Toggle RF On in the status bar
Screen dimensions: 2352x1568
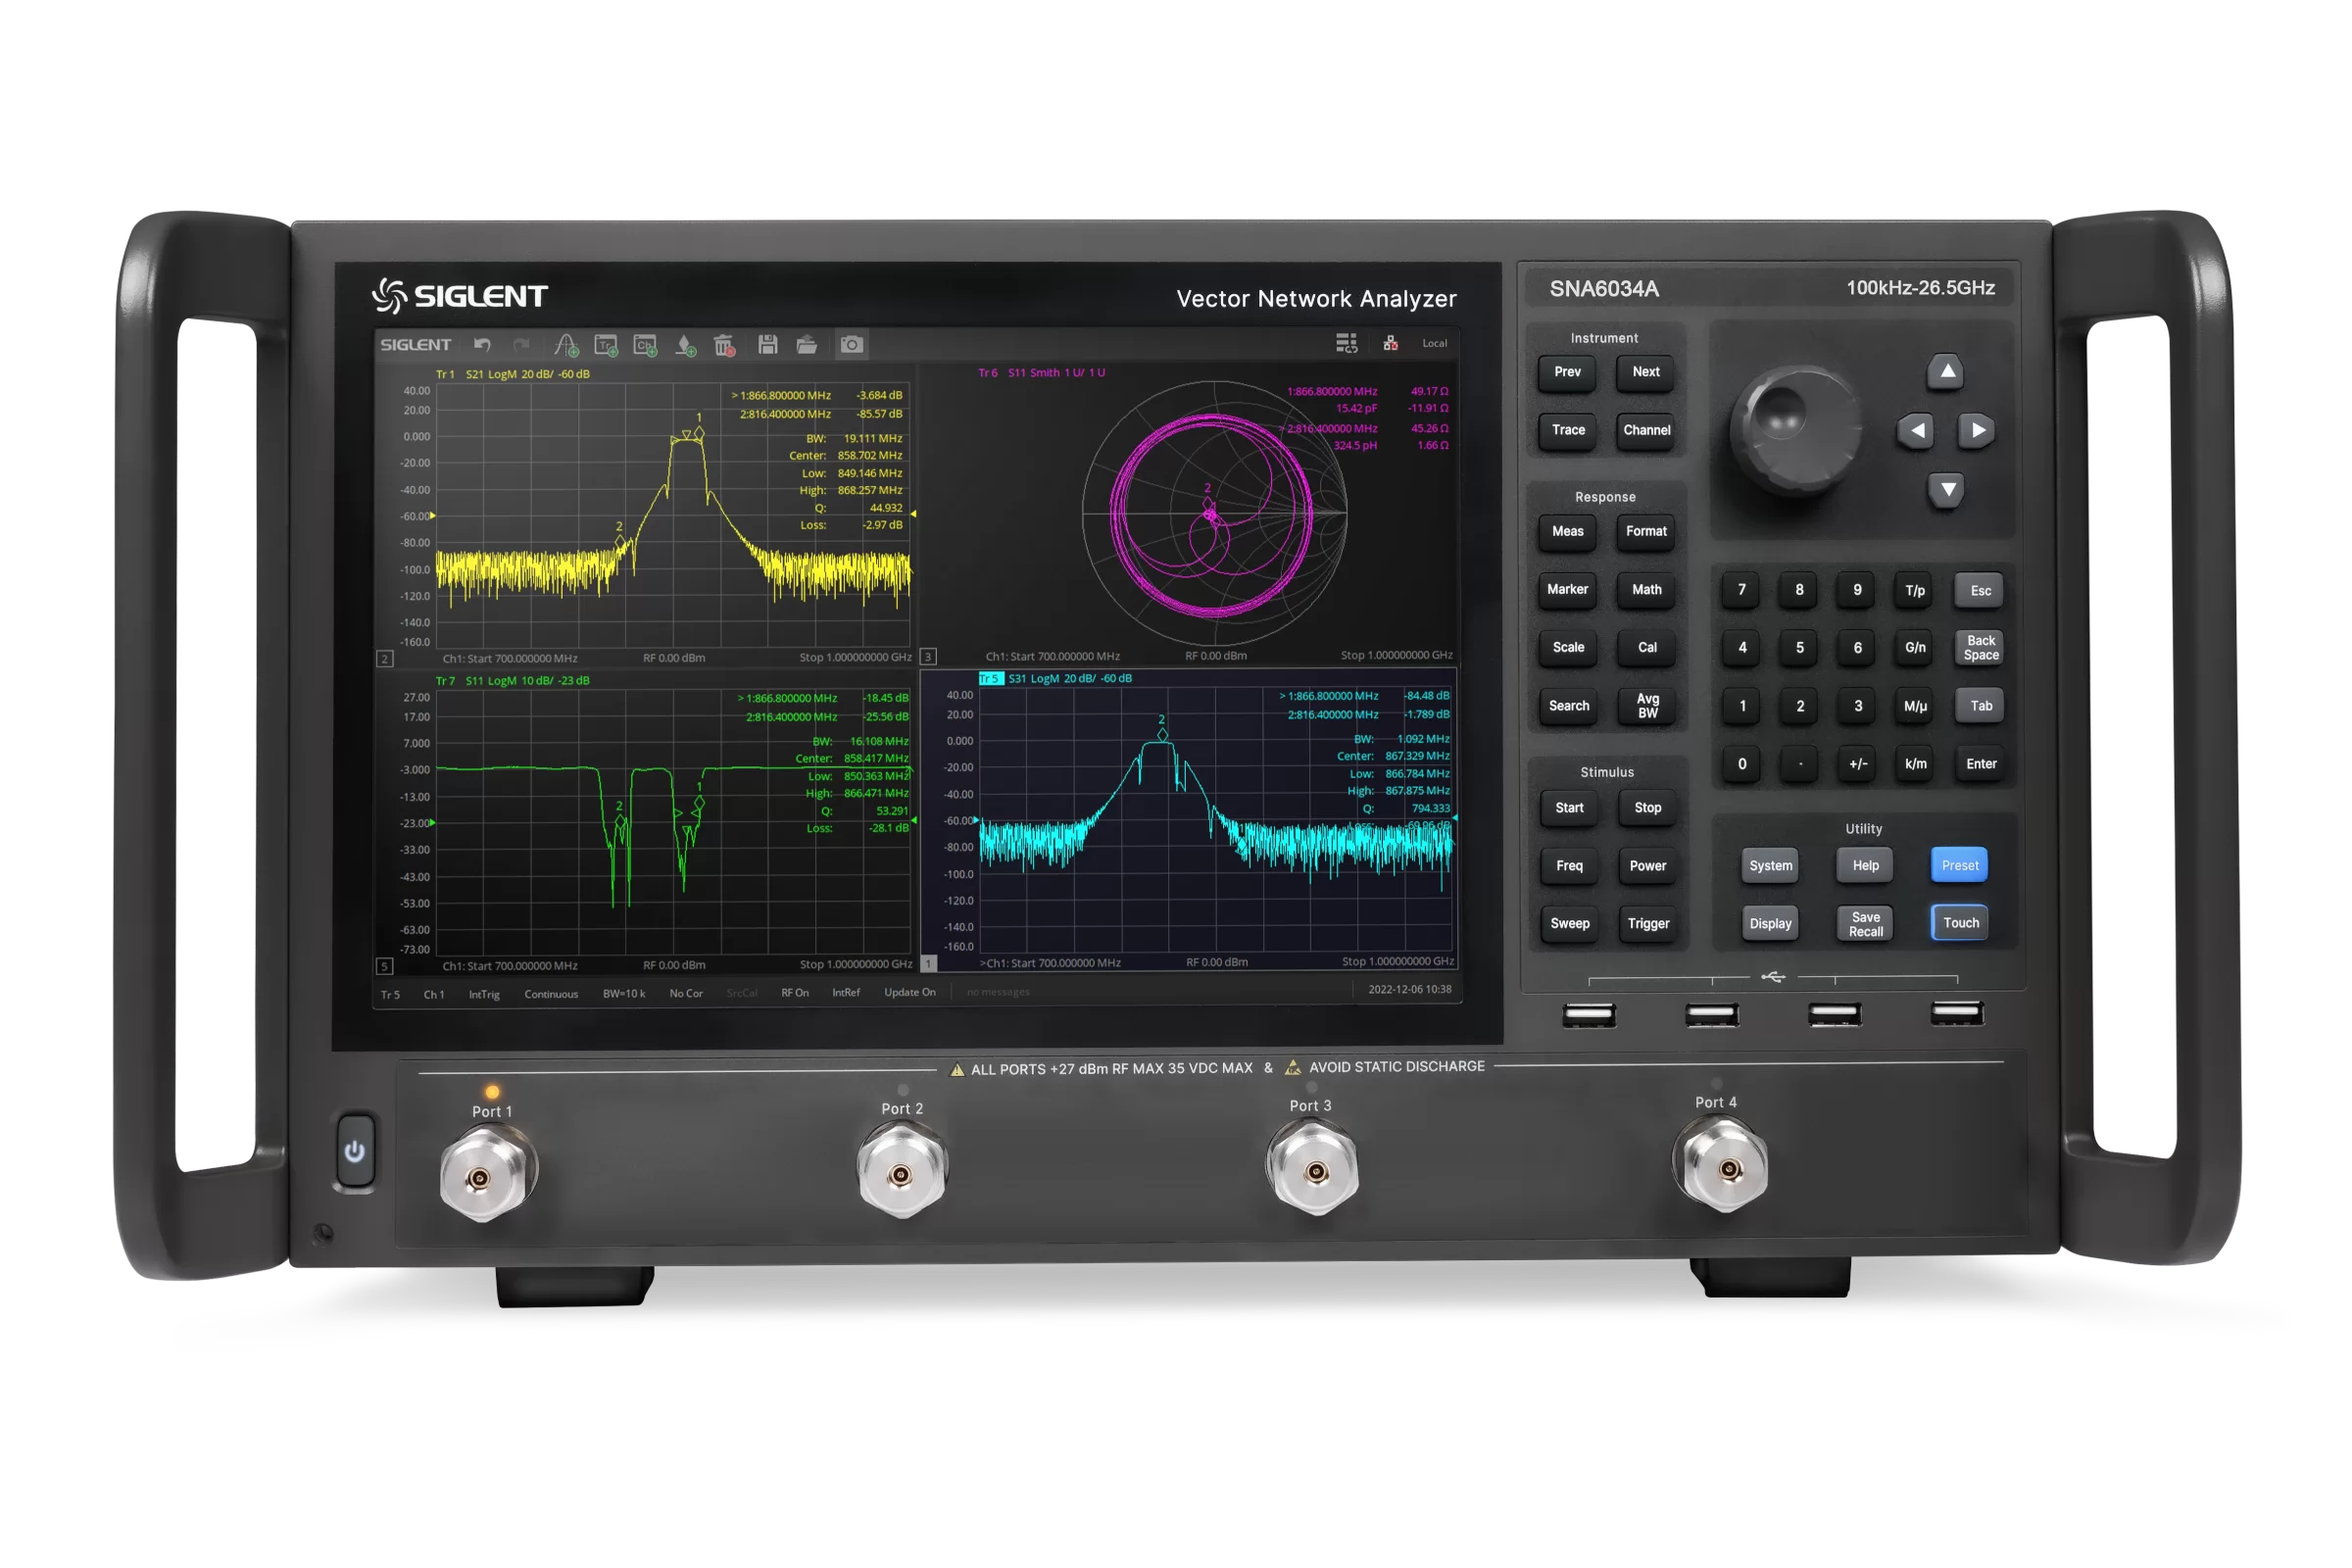coord(795,993)
